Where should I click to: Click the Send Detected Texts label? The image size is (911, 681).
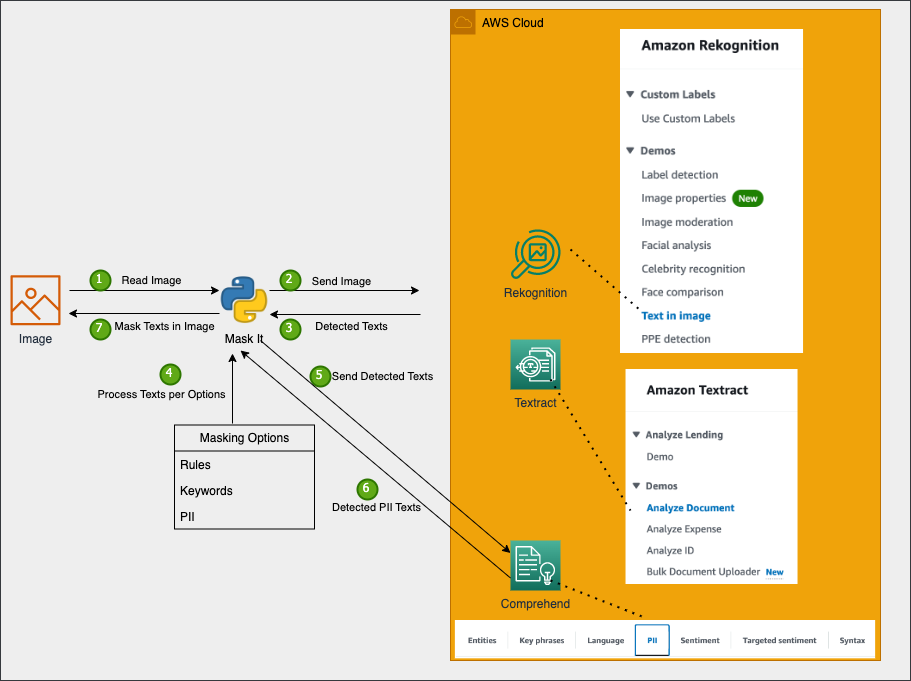pyautogui.click(x=382, y=377)
